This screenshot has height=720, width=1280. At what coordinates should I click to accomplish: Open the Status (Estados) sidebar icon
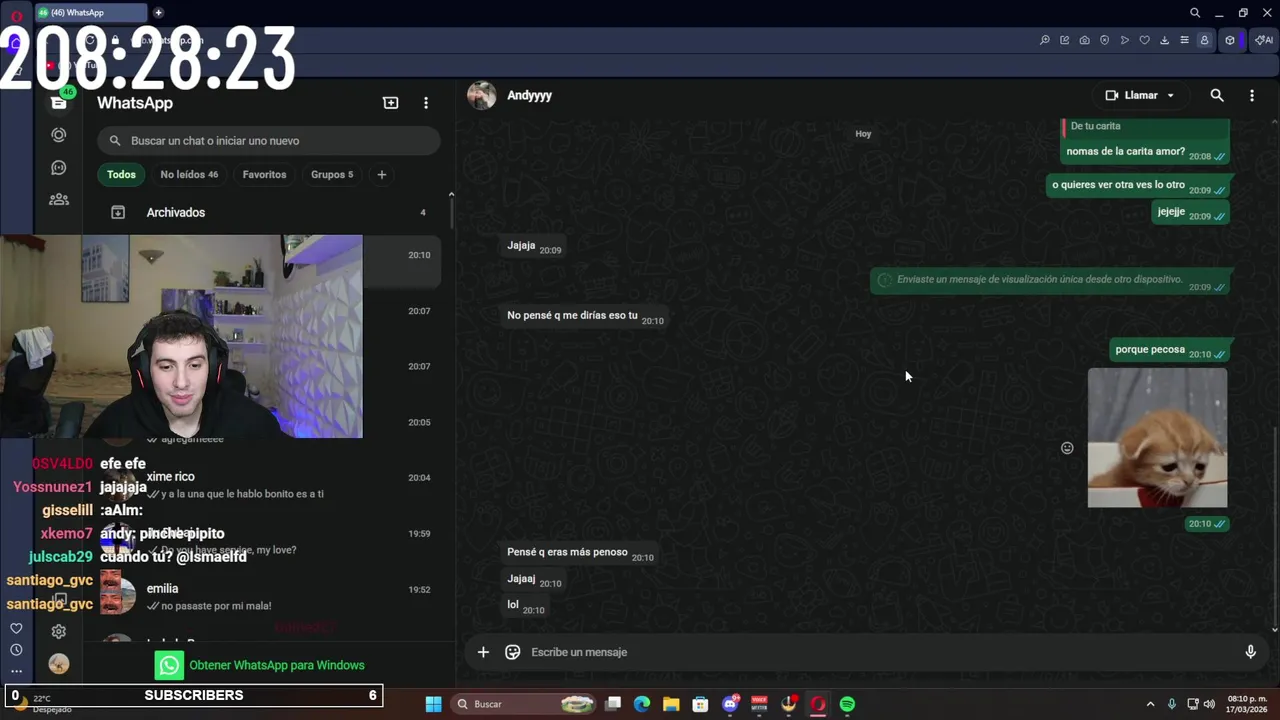[x=59, y=135]
